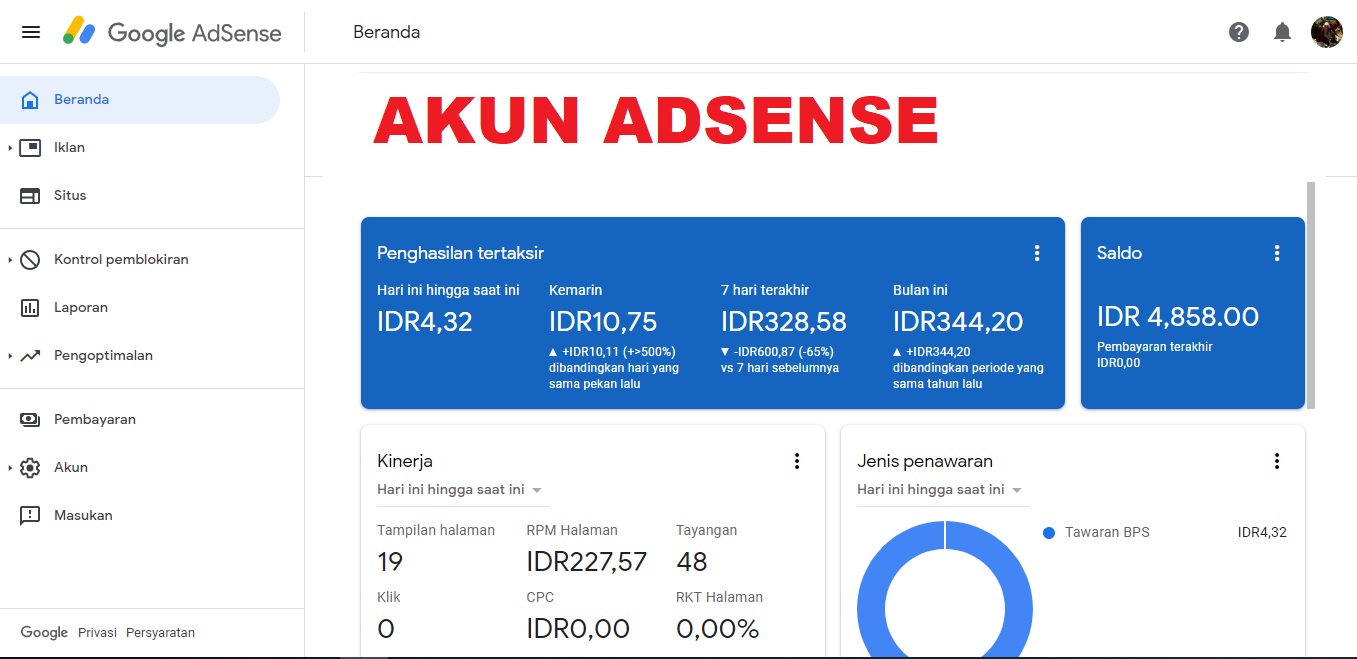
Task: Open Kinerja date range dropdown
Action: [463, 490]
